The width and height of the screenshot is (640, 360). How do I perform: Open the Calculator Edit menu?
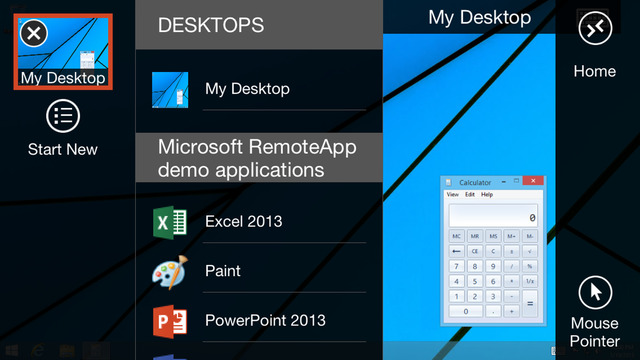point(470,195)
